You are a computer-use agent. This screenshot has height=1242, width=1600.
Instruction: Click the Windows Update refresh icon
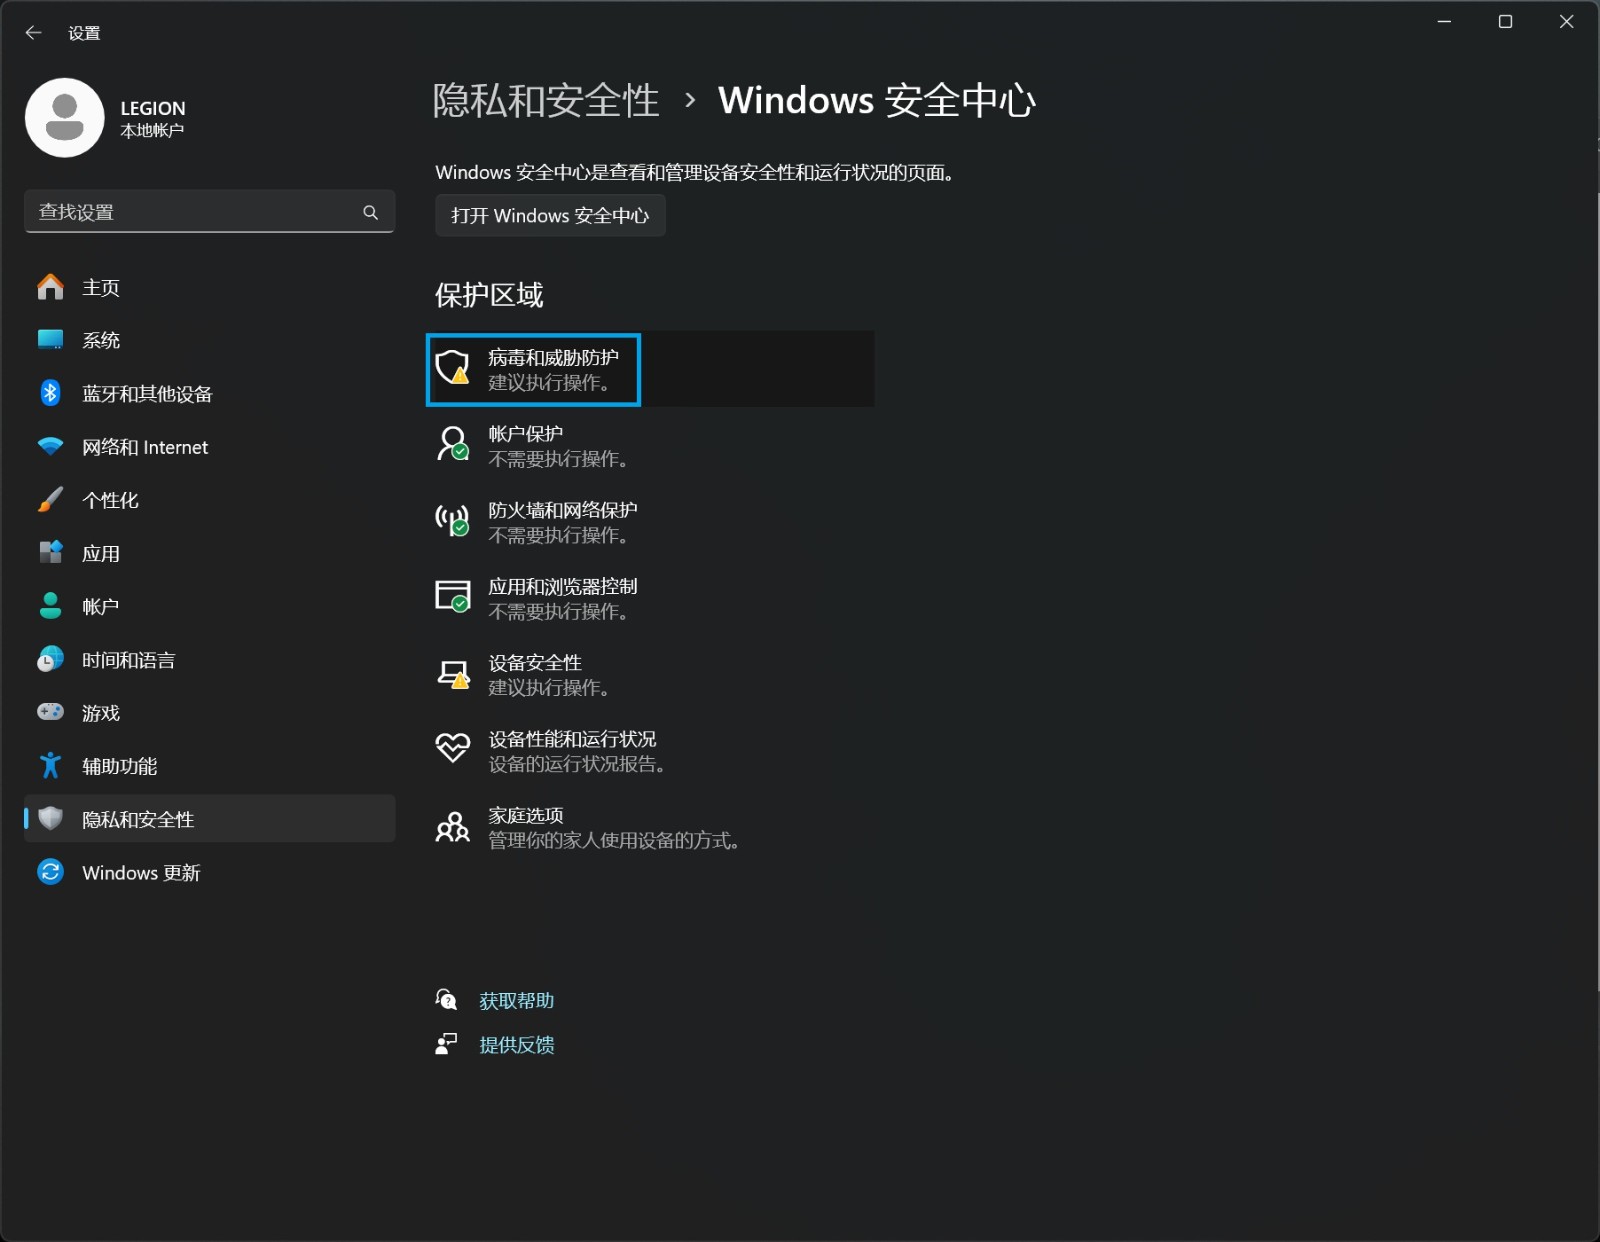tap(50, 872)
